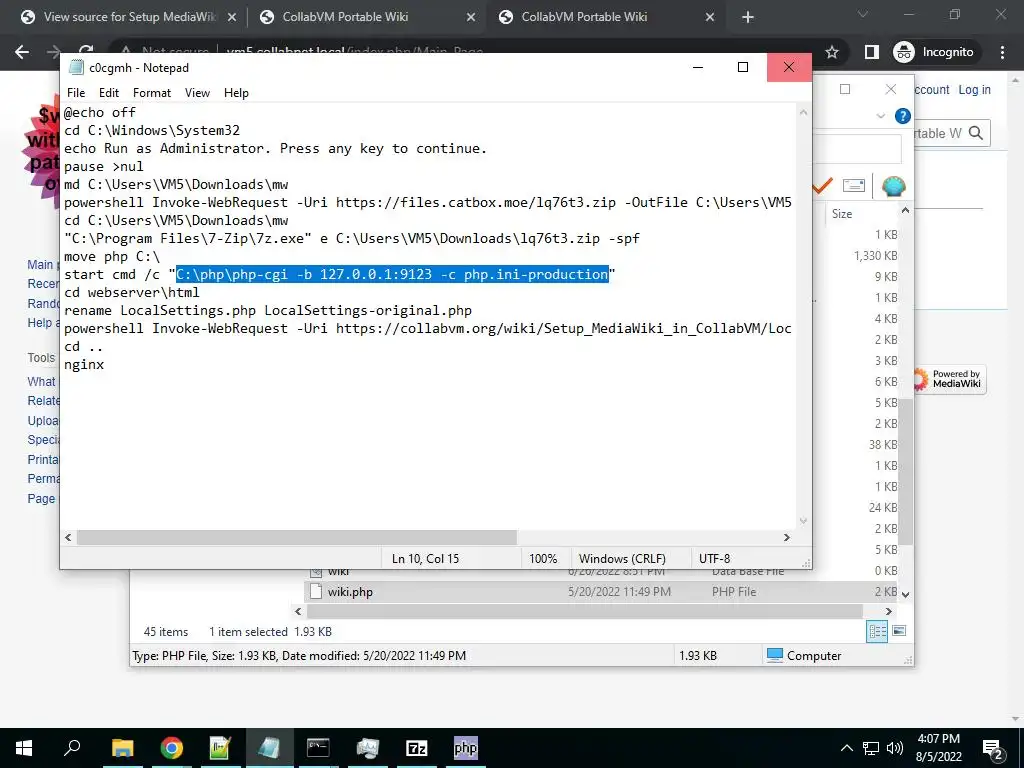The image size is (1024, 768).
Task: Click the Log in link on wiki
Action: [974, 89]
